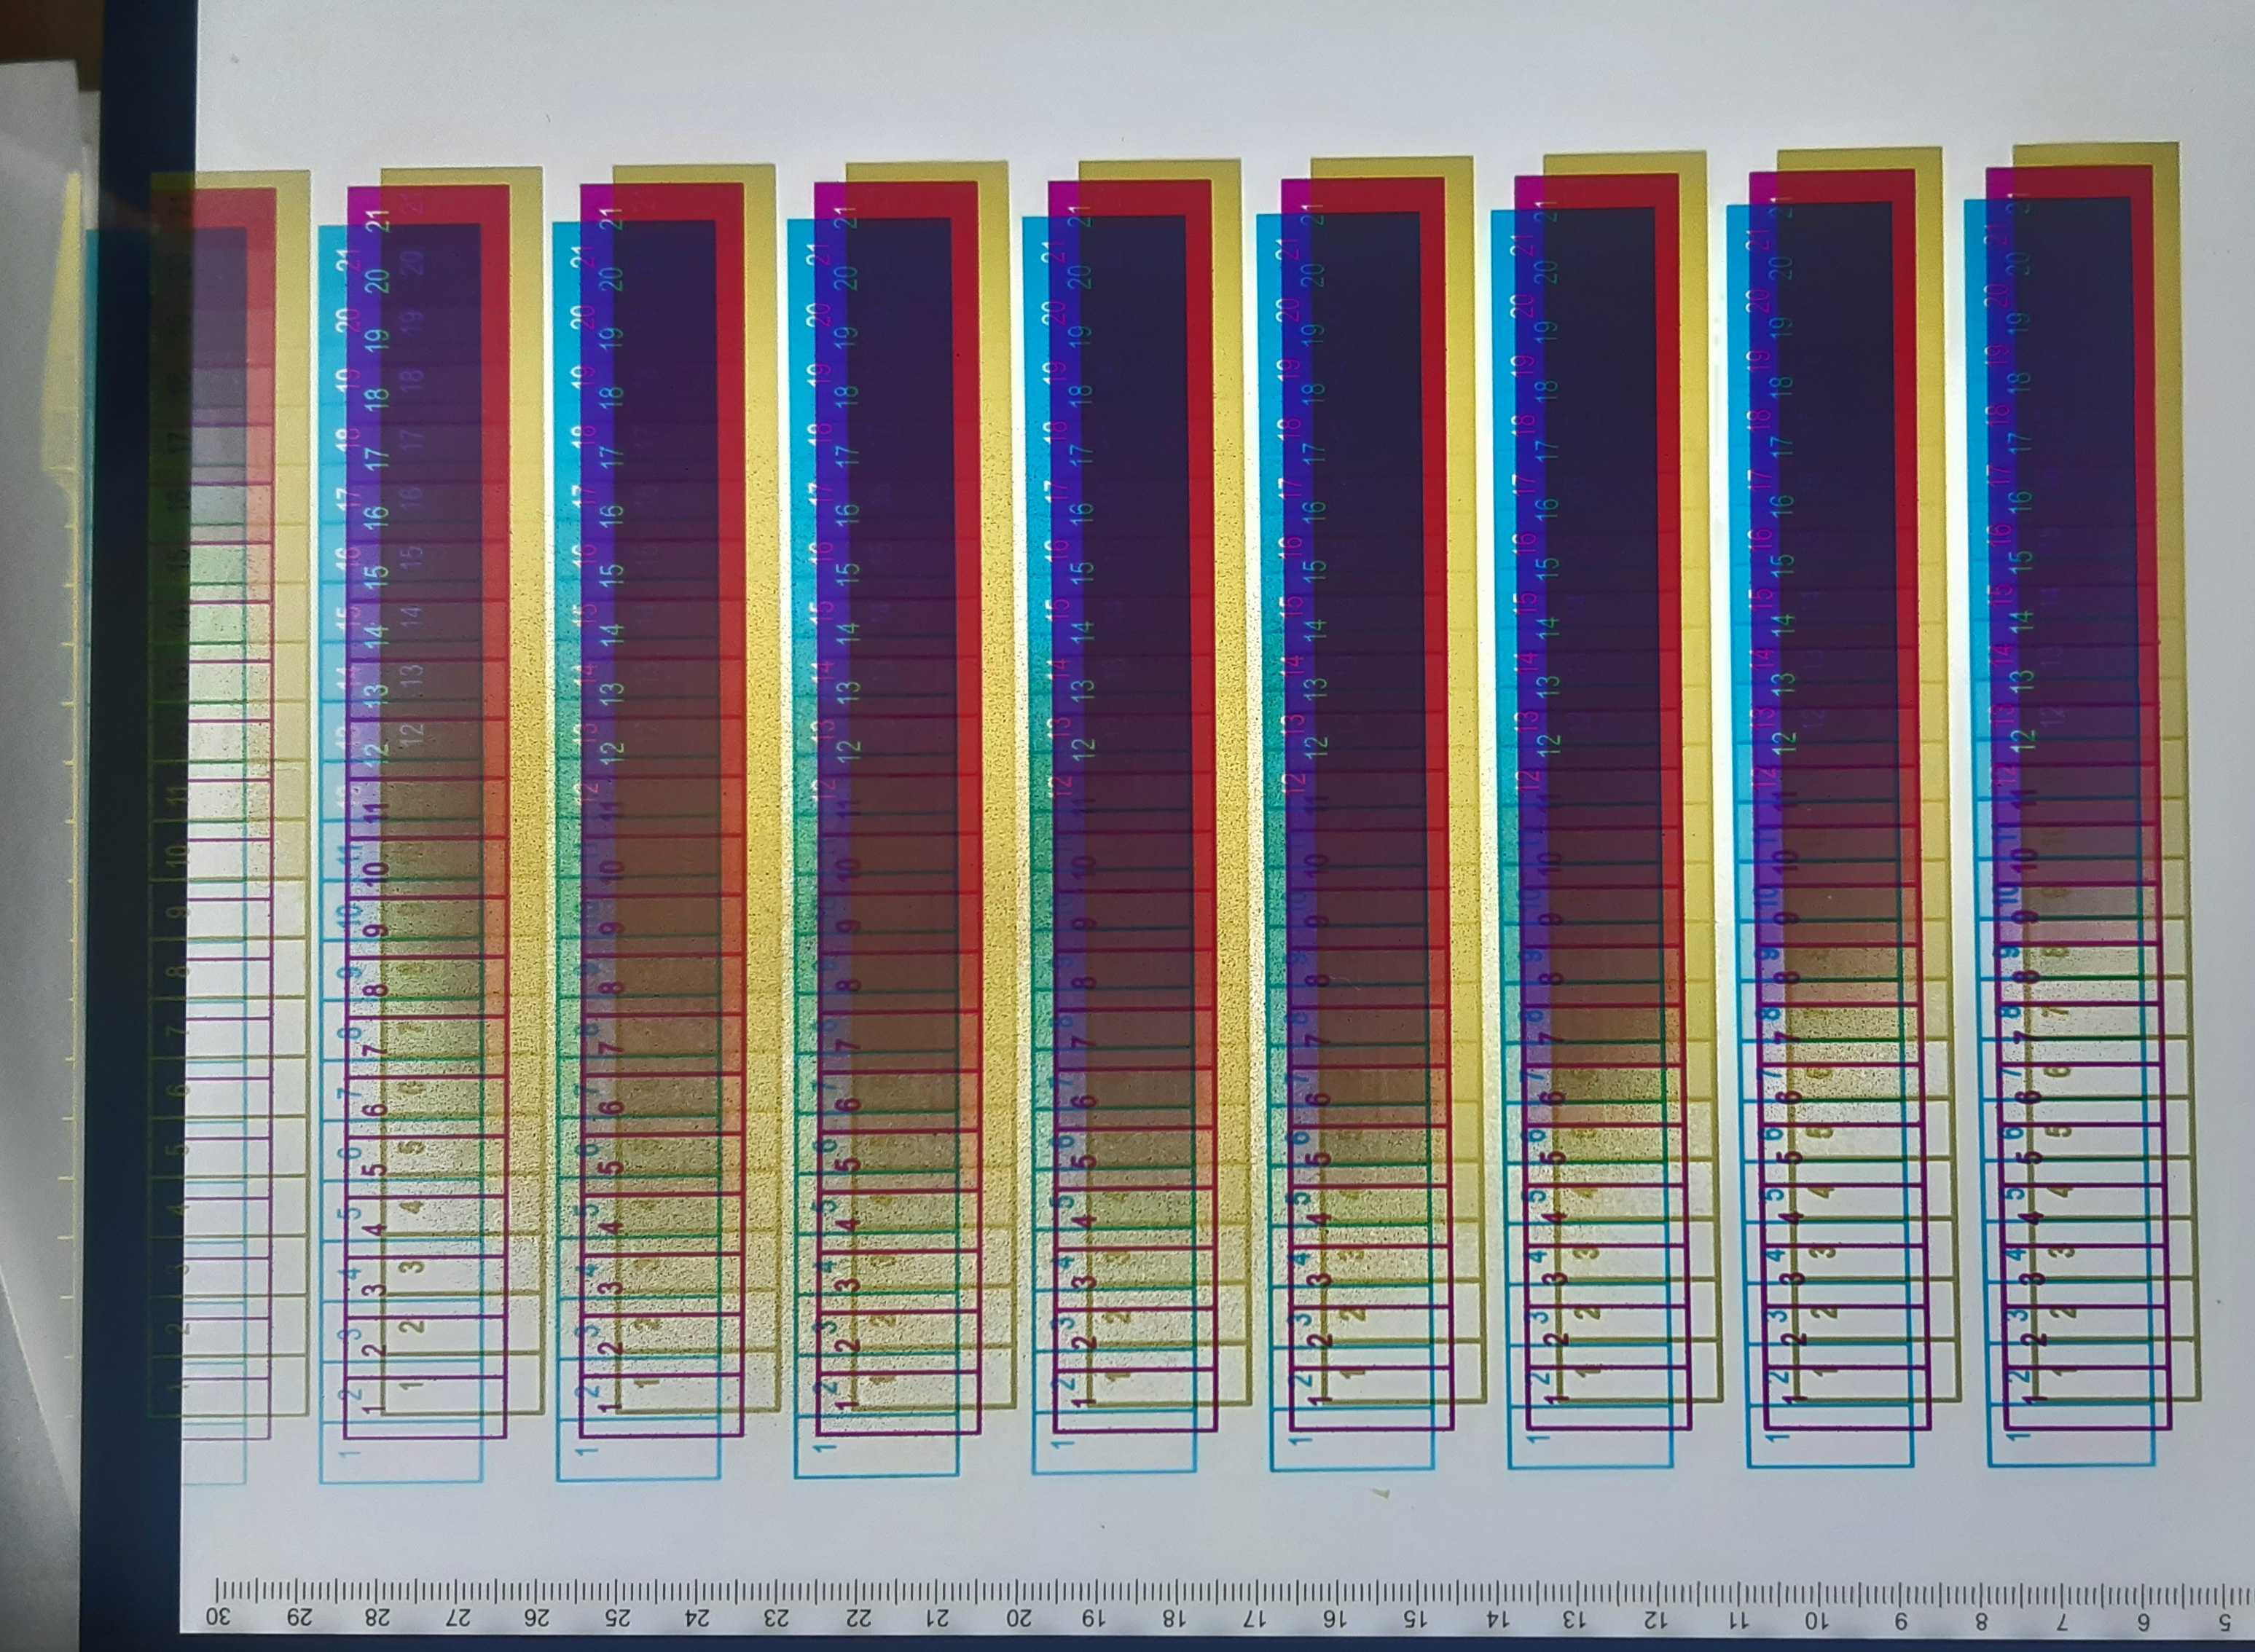This screenshot has height=1652, width=2255.
Task: Click the ruler number 25
Action: pyautogui.click(x=619, y=1616)
